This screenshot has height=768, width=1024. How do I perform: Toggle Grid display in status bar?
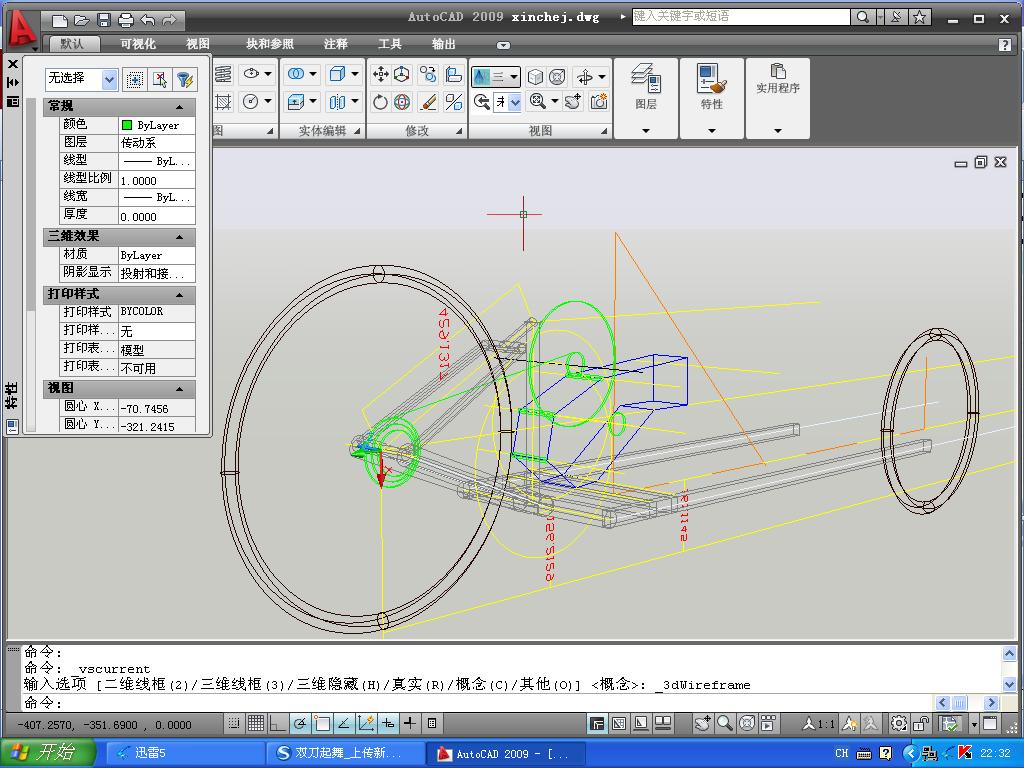(x=256, y=723)
